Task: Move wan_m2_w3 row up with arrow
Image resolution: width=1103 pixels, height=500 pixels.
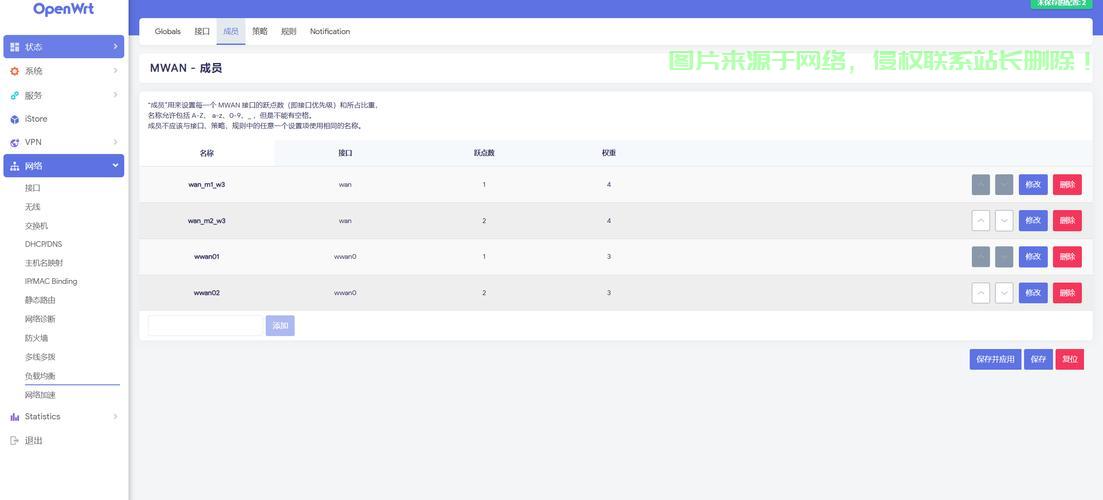Action: 981,221
